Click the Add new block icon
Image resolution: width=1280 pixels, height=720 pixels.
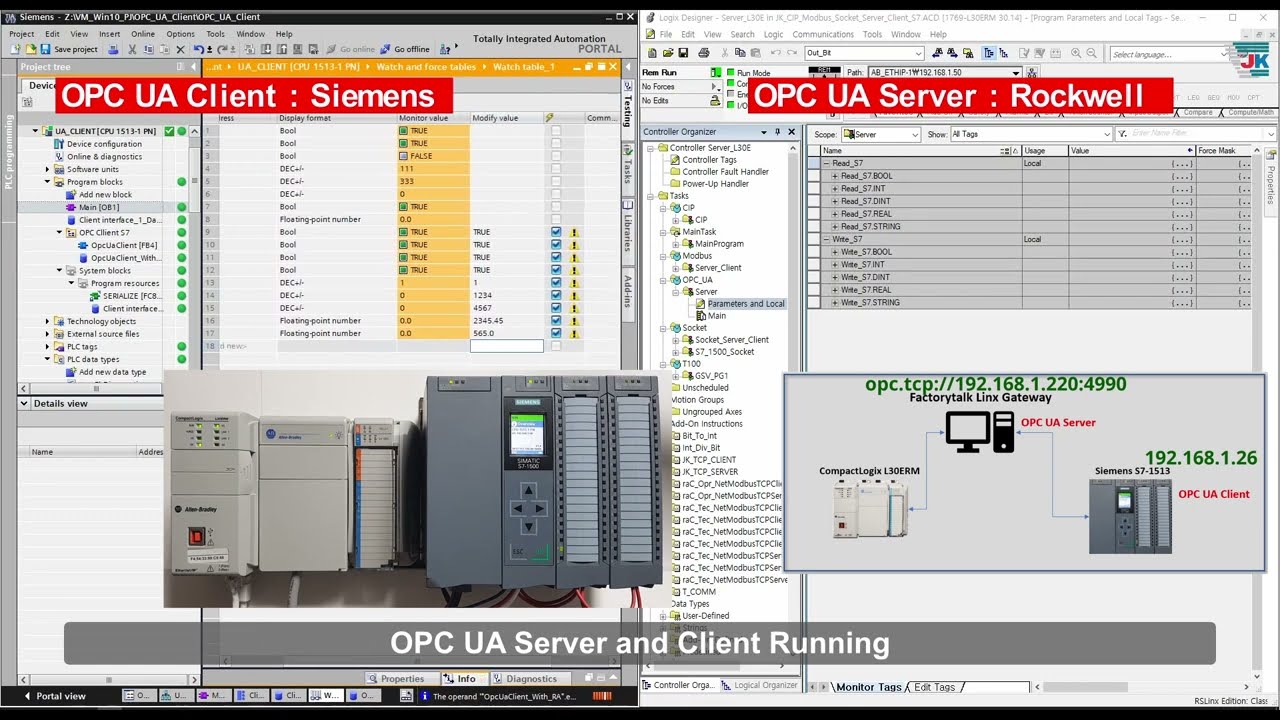point(71,195)
